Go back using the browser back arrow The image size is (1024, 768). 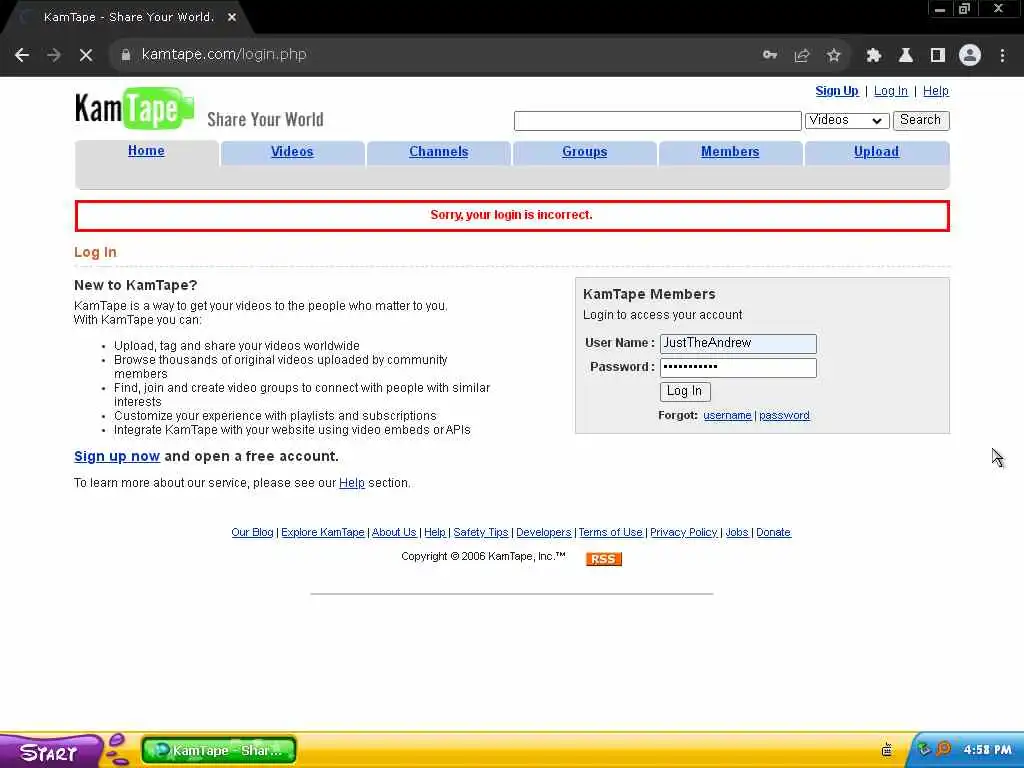pyautogui.click(x=22, y=55)
